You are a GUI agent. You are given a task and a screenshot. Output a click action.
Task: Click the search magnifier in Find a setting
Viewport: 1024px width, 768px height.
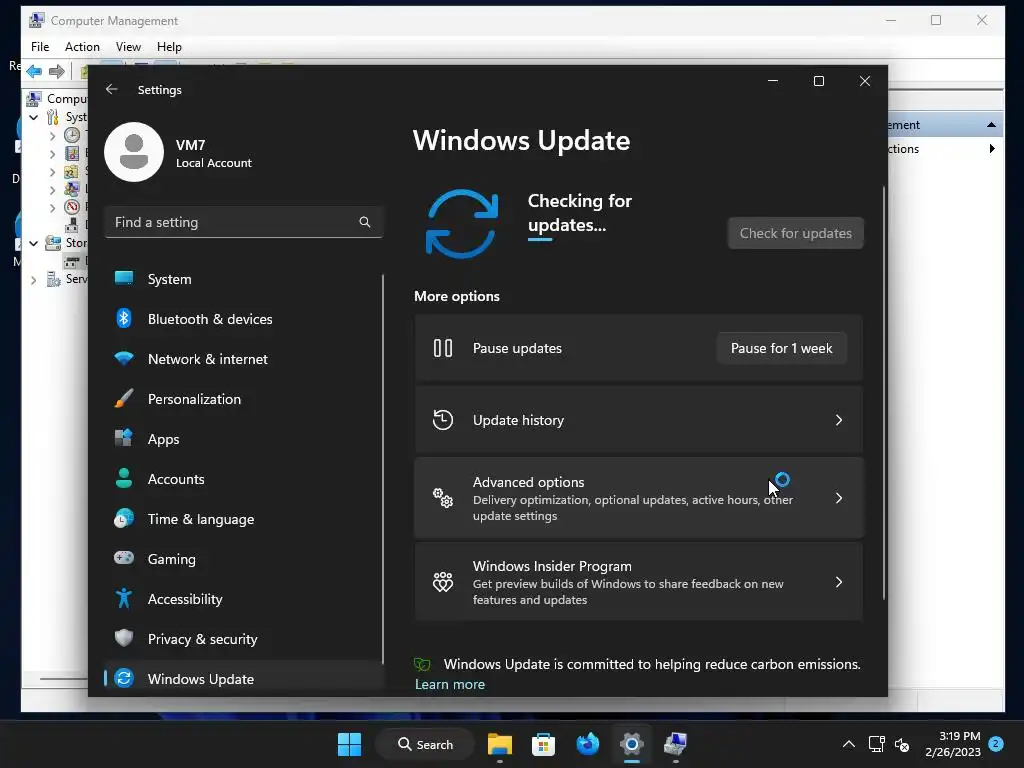(x=364, y=222)
